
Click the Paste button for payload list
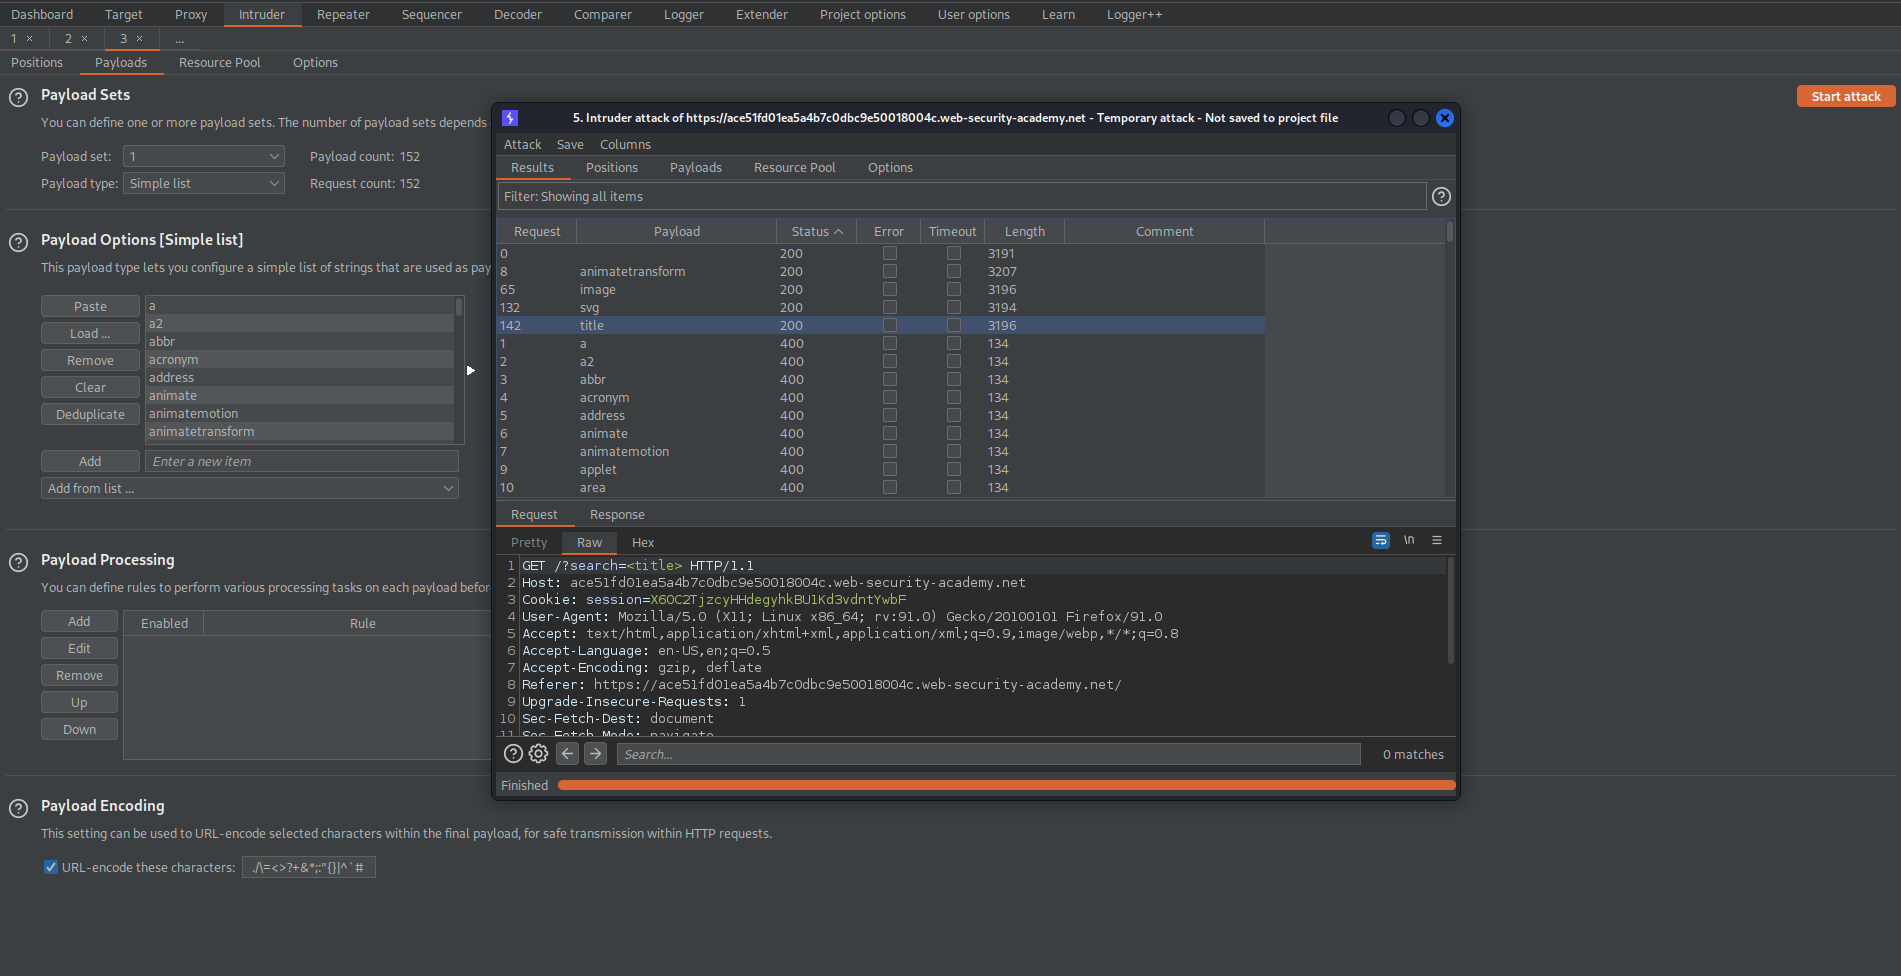pos(90,307)
